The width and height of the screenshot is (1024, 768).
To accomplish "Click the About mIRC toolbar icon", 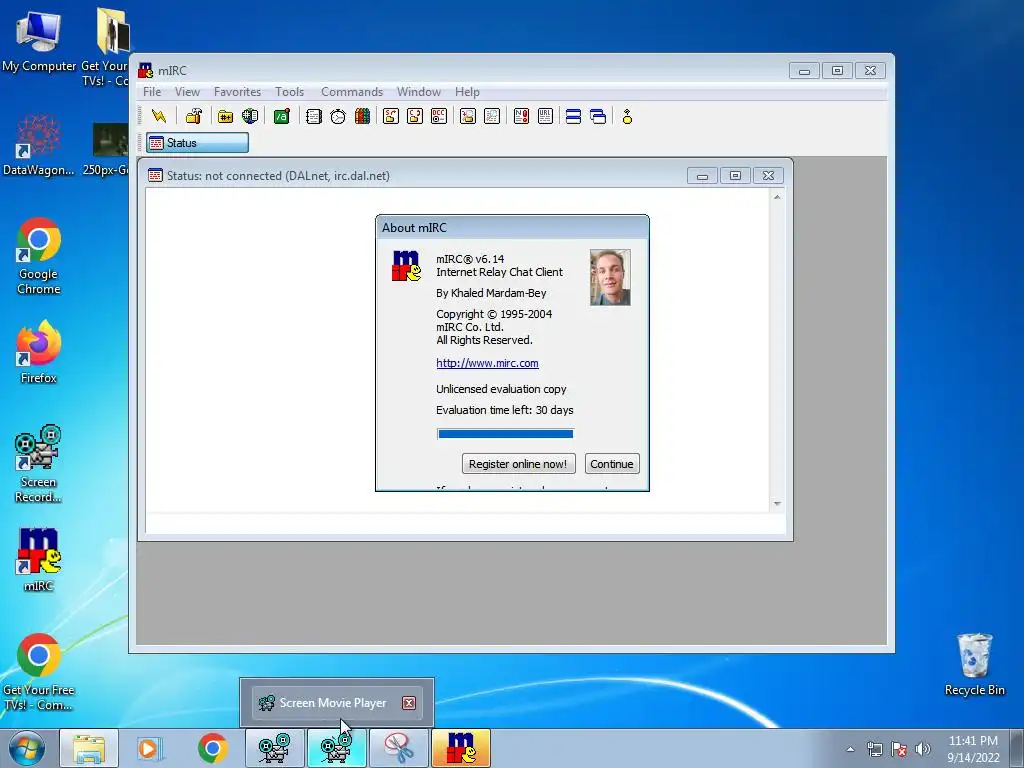I will click(627, 116).
